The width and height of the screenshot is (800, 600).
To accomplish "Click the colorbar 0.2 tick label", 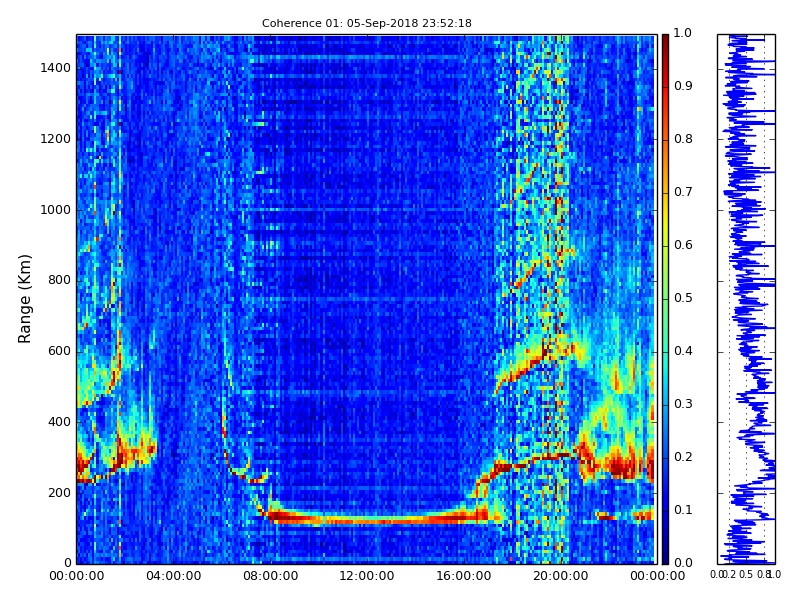I will 683,457.
